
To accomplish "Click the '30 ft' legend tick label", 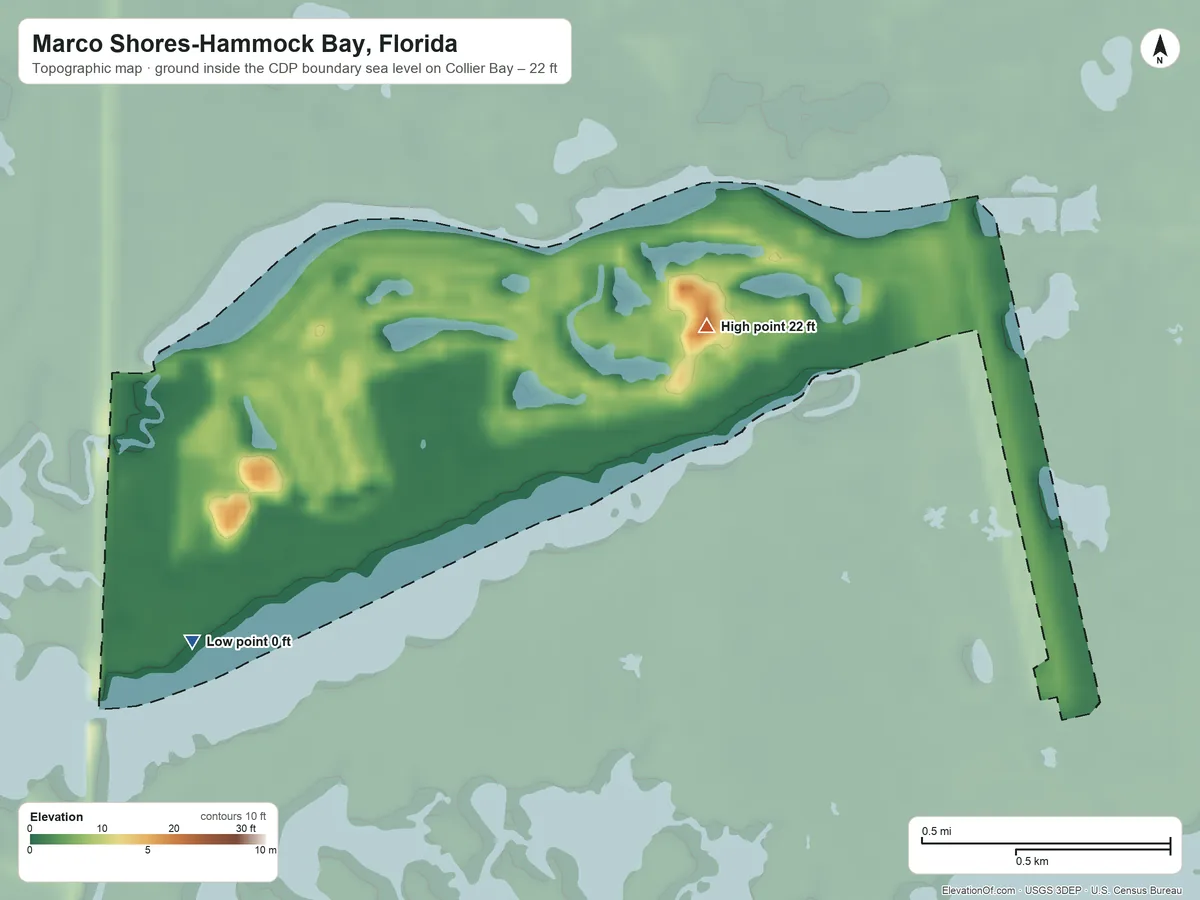I will [246, 828].
